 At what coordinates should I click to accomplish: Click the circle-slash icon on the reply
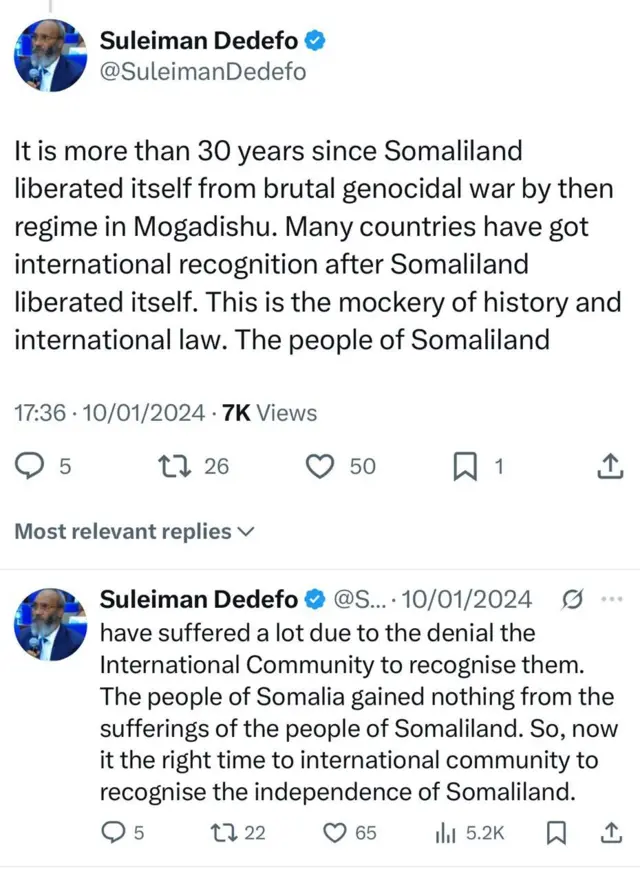point(573,600)
